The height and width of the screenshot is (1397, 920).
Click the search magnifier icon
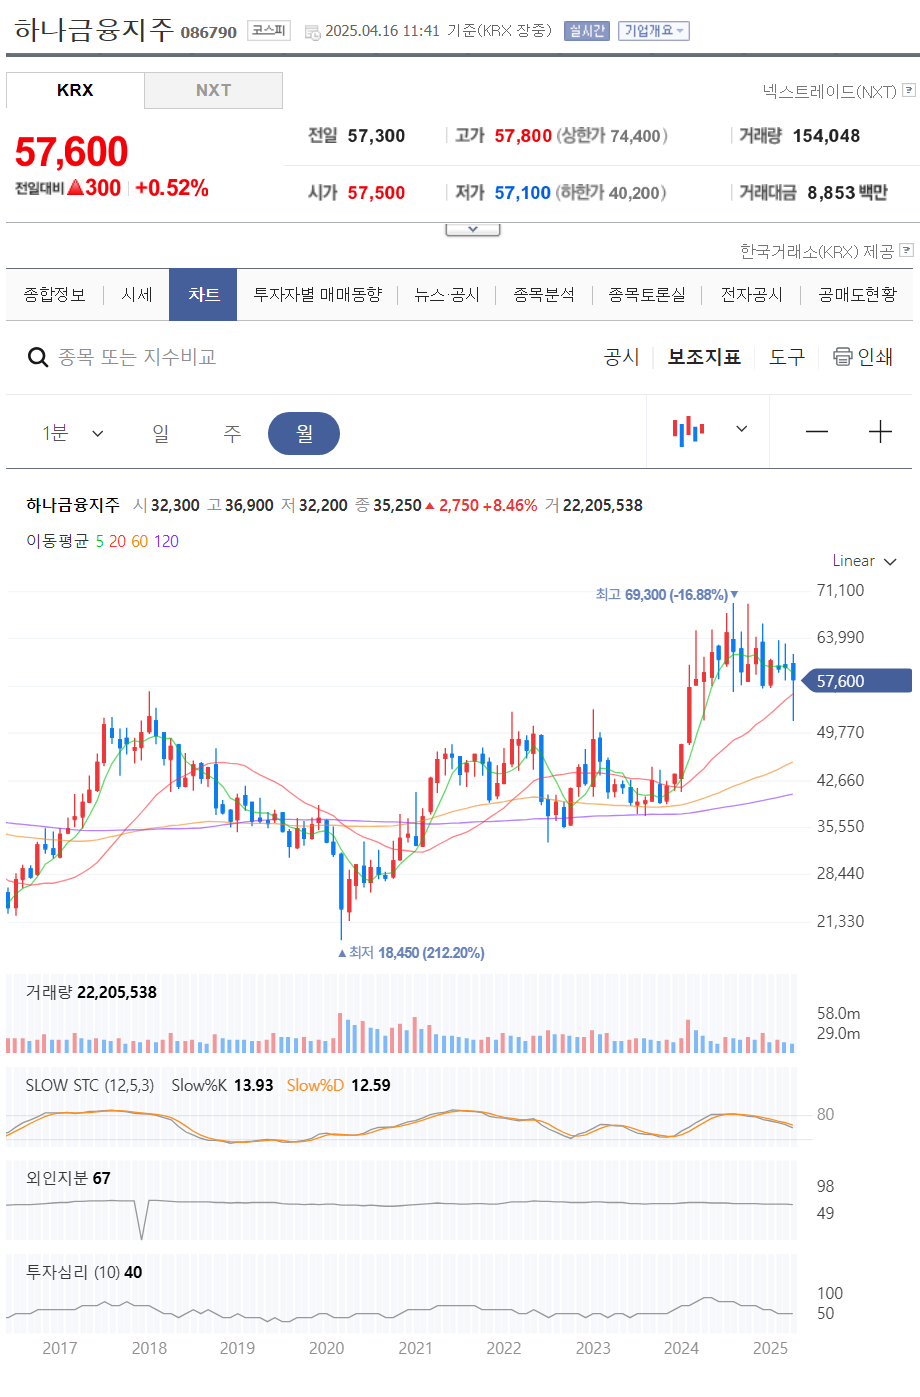pos(38,357)
